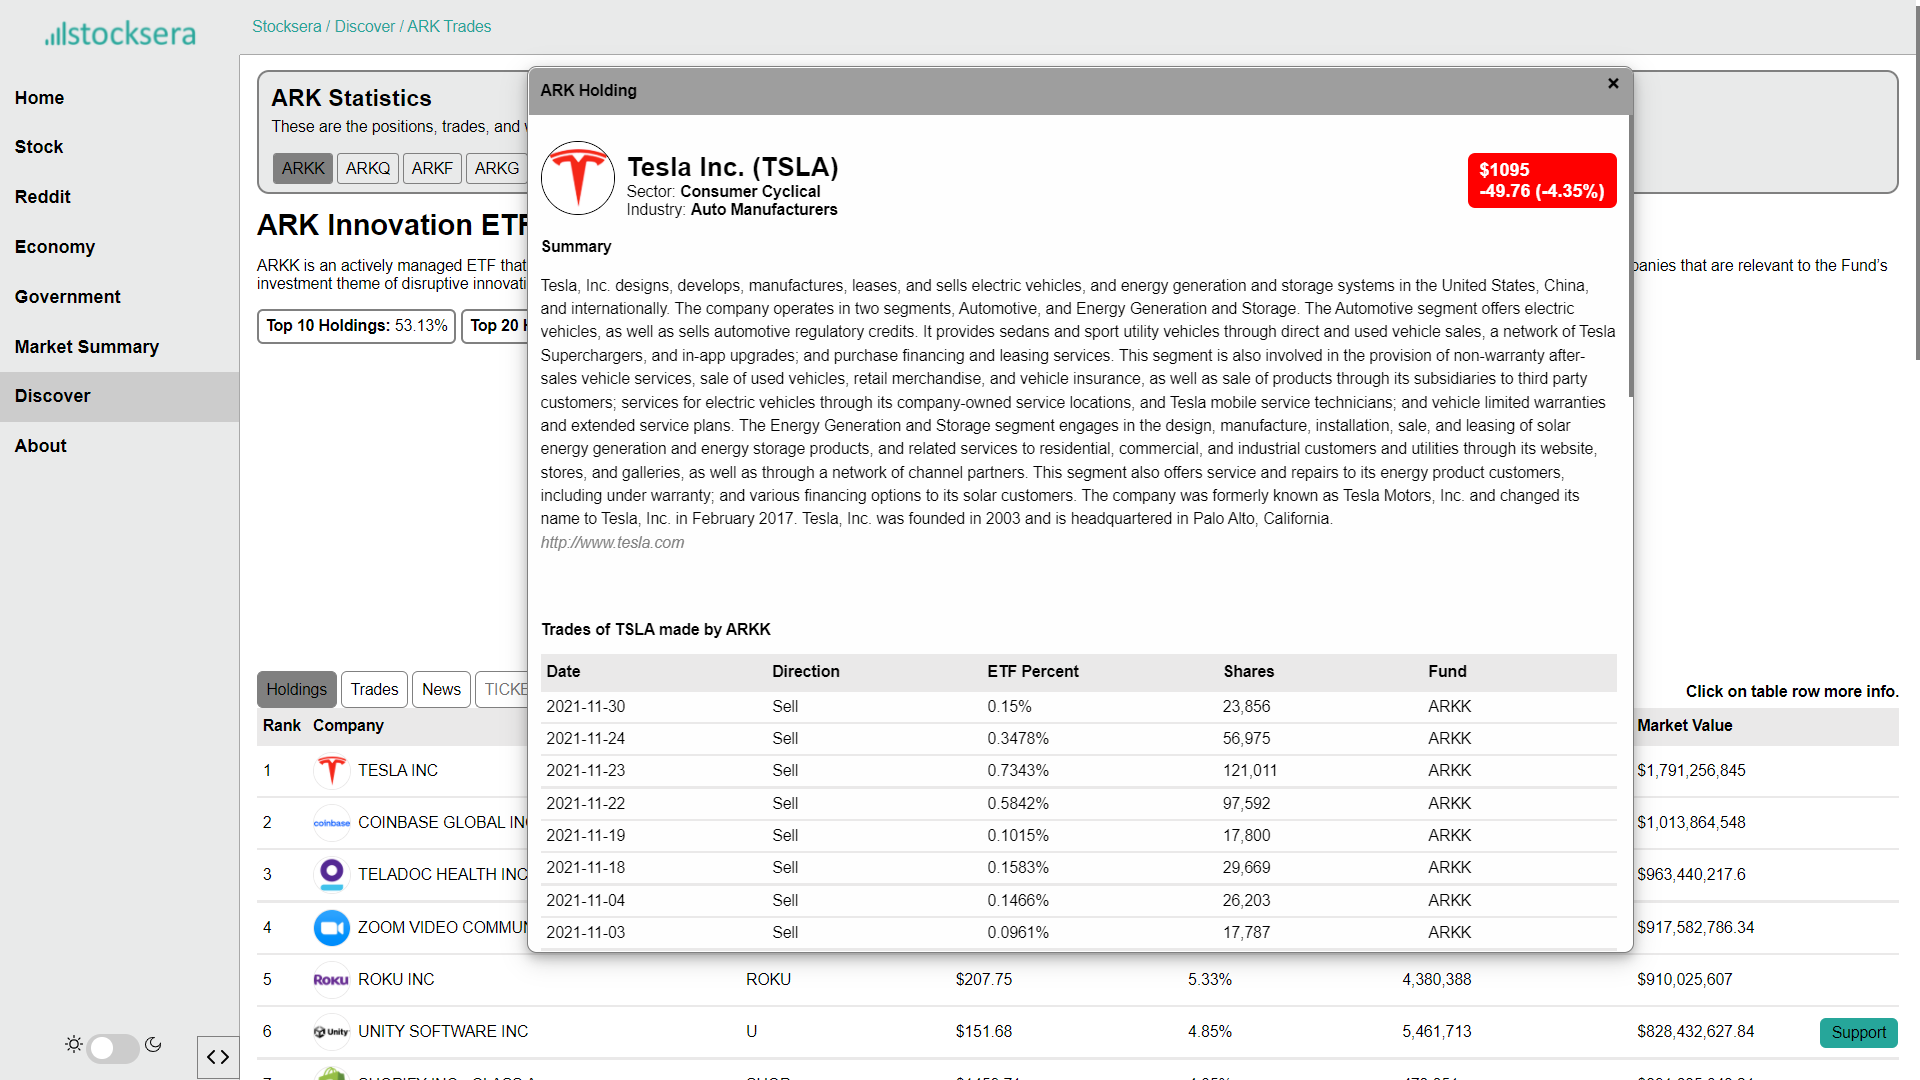Select the ARKF fund button
This screenshot has height=1080, width=1920.
coord(432,168)
